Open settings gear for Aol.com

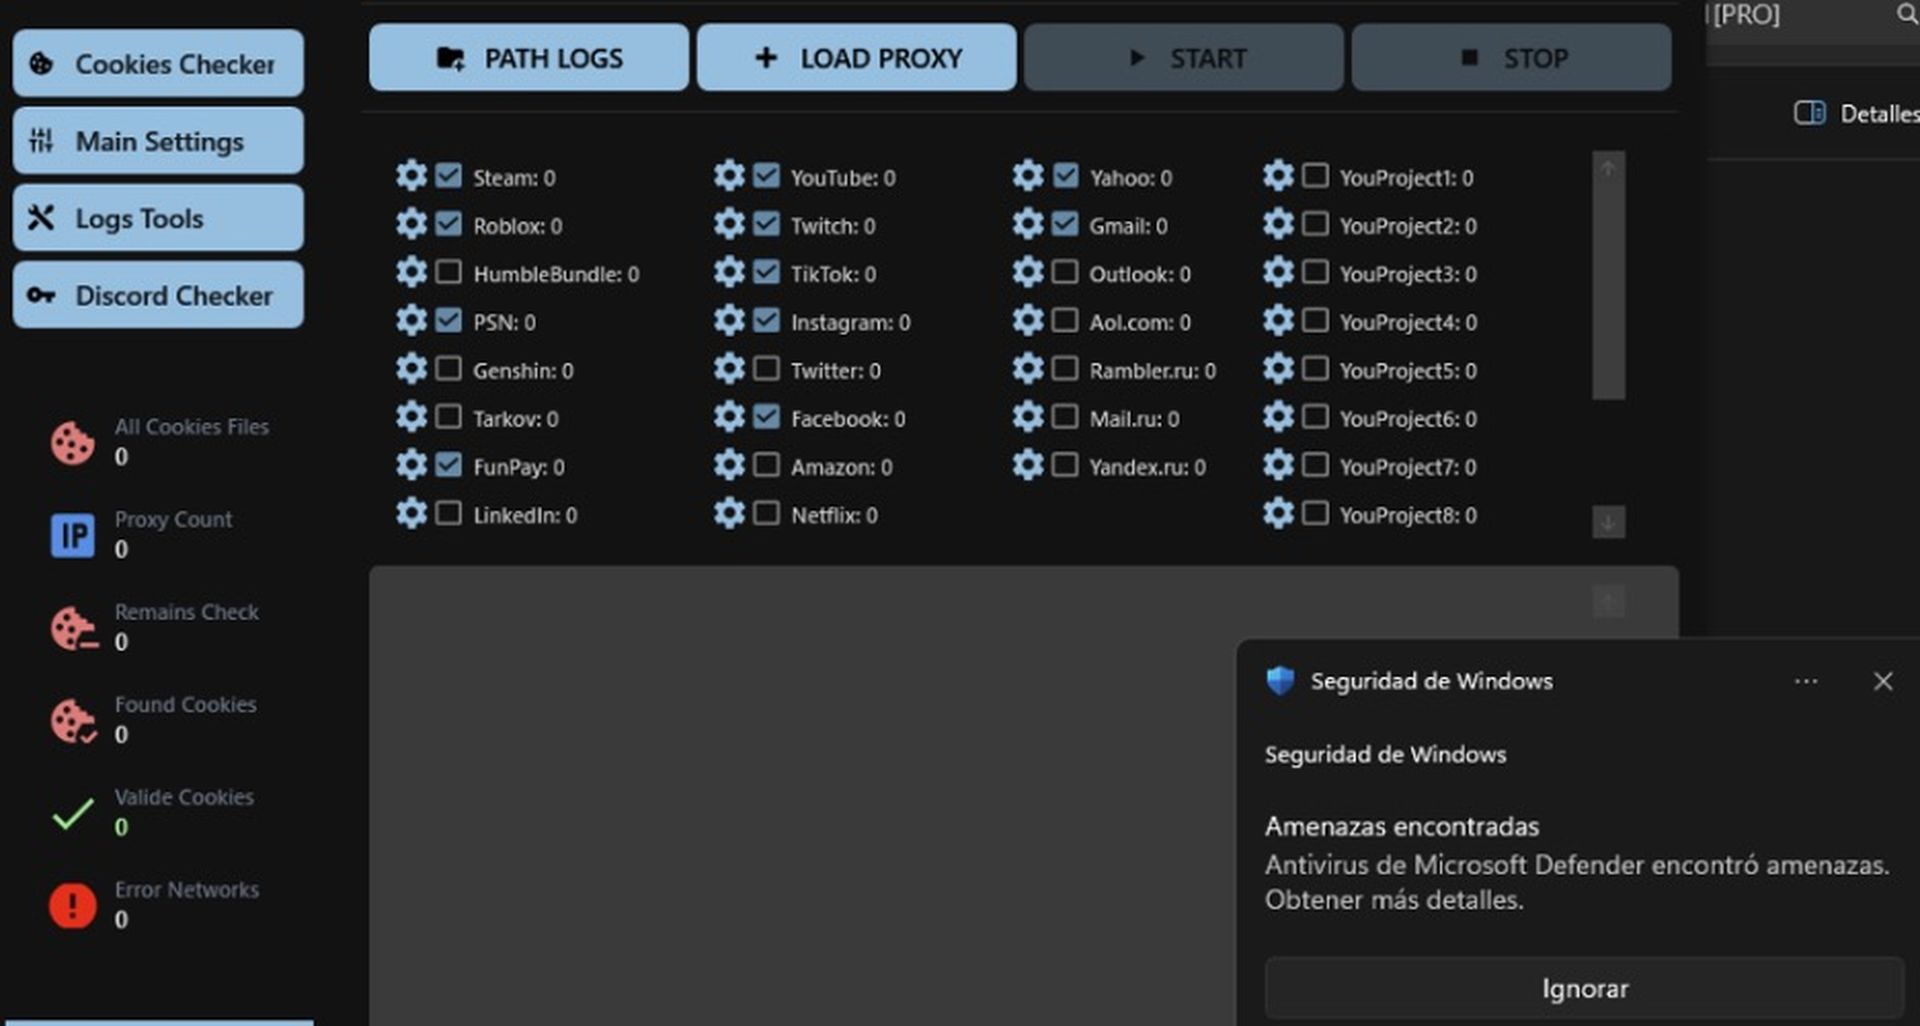click(1028, 320)
